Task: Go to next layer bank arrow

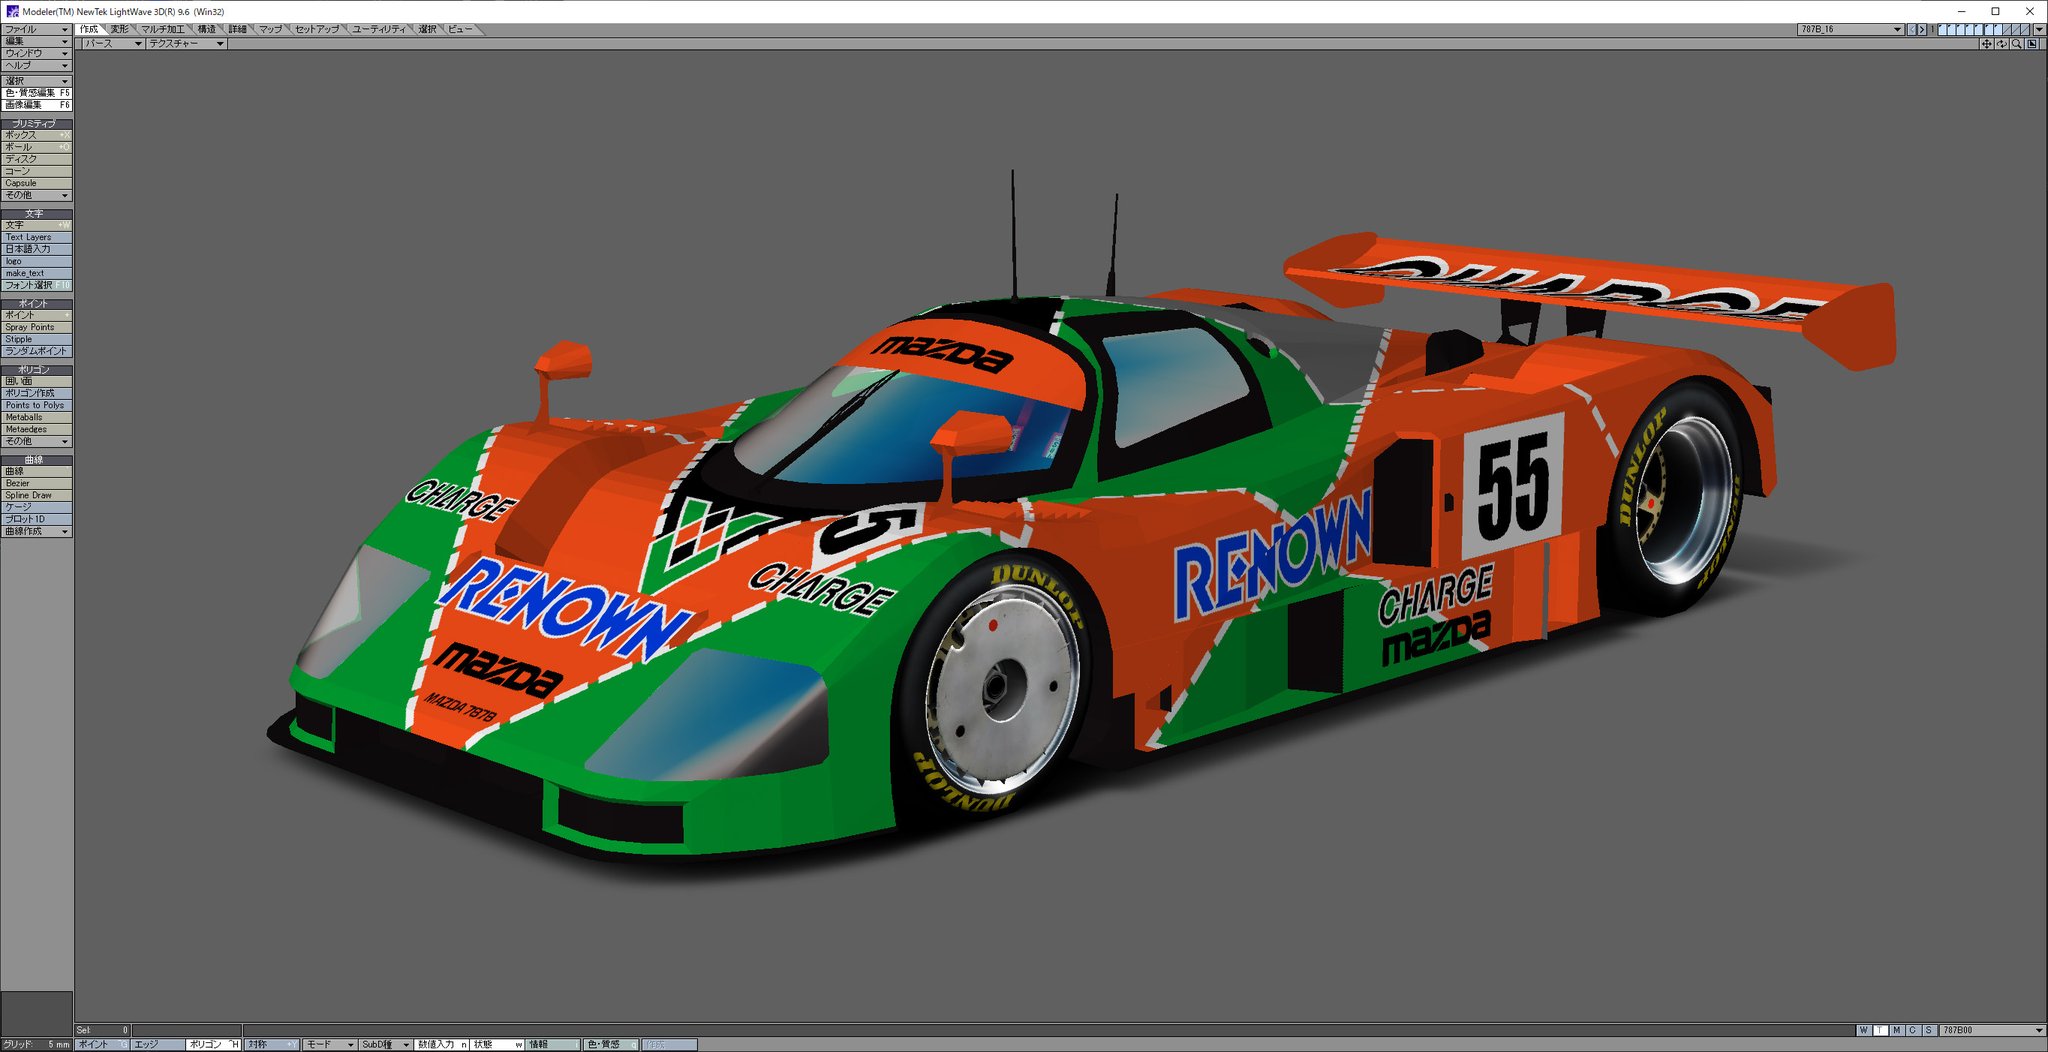Action: 1922,29
